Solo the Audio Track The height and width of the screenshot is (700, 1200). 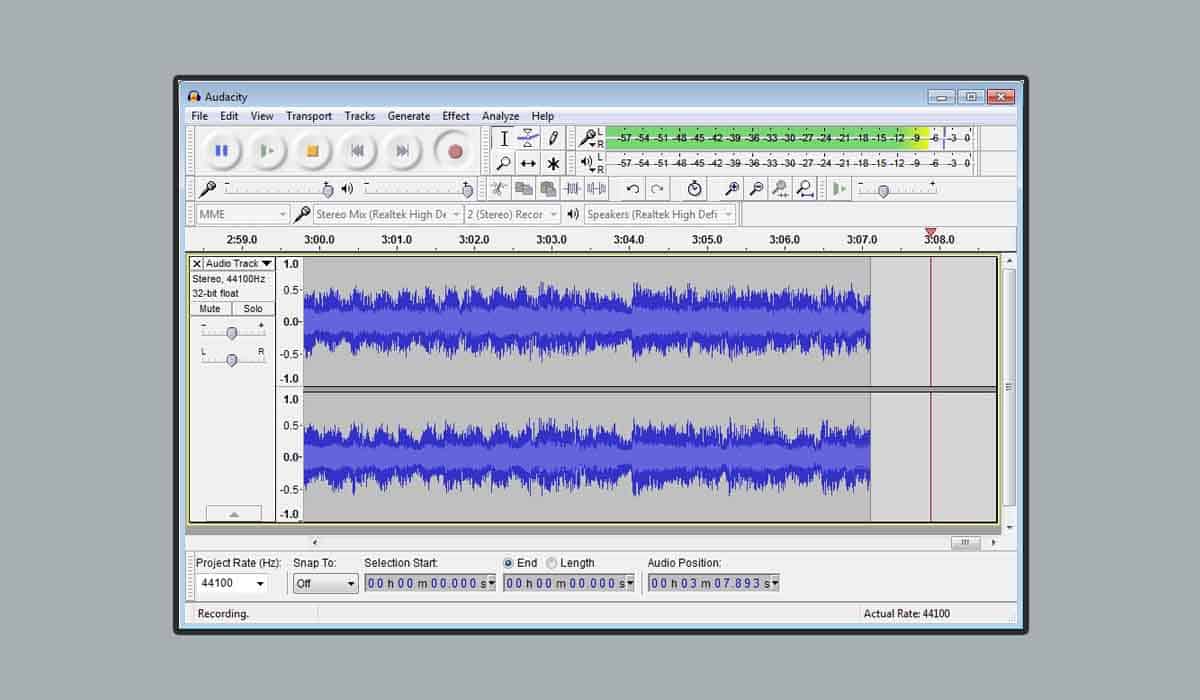tap(253, 309)
